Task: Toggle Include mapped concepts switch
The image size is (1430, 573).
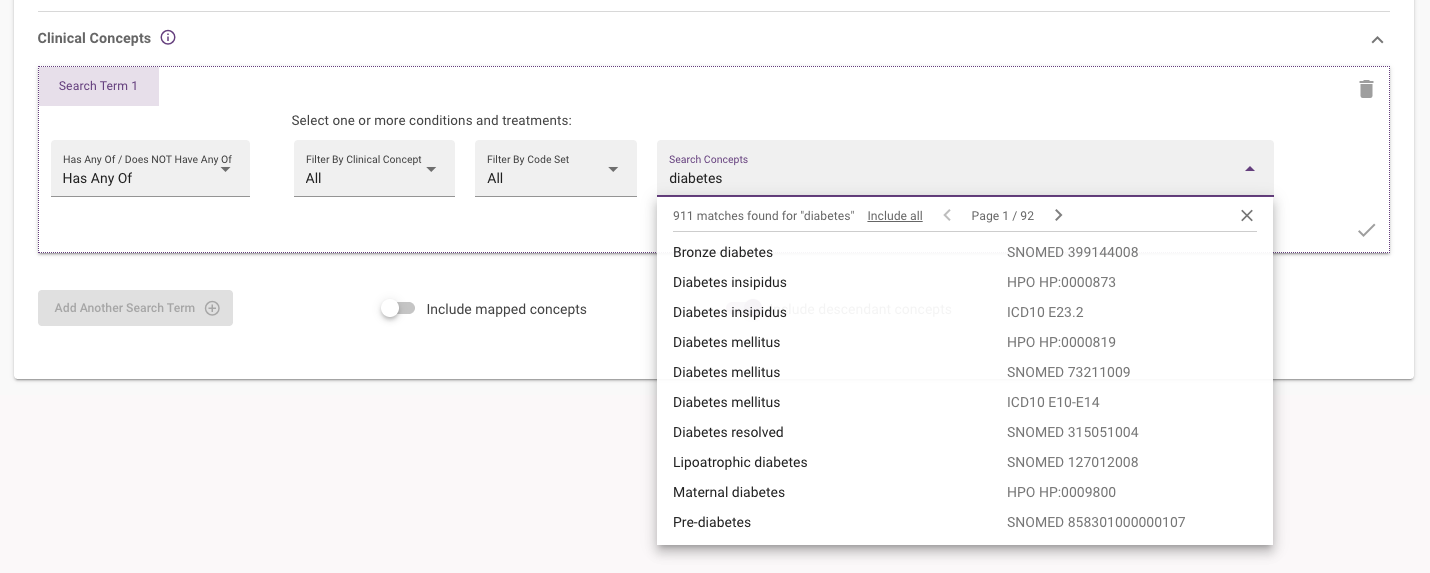Action: 398,309
